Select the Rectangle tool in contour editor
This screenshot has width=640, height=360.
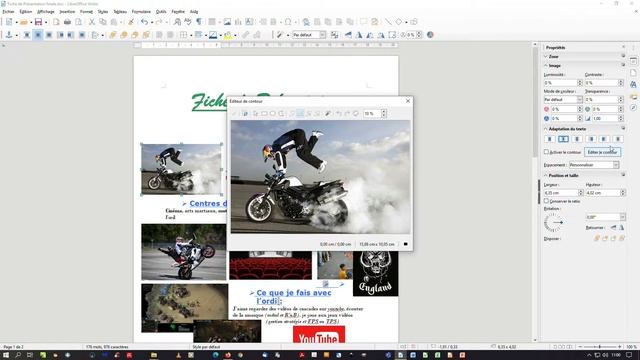coord(264,113)
